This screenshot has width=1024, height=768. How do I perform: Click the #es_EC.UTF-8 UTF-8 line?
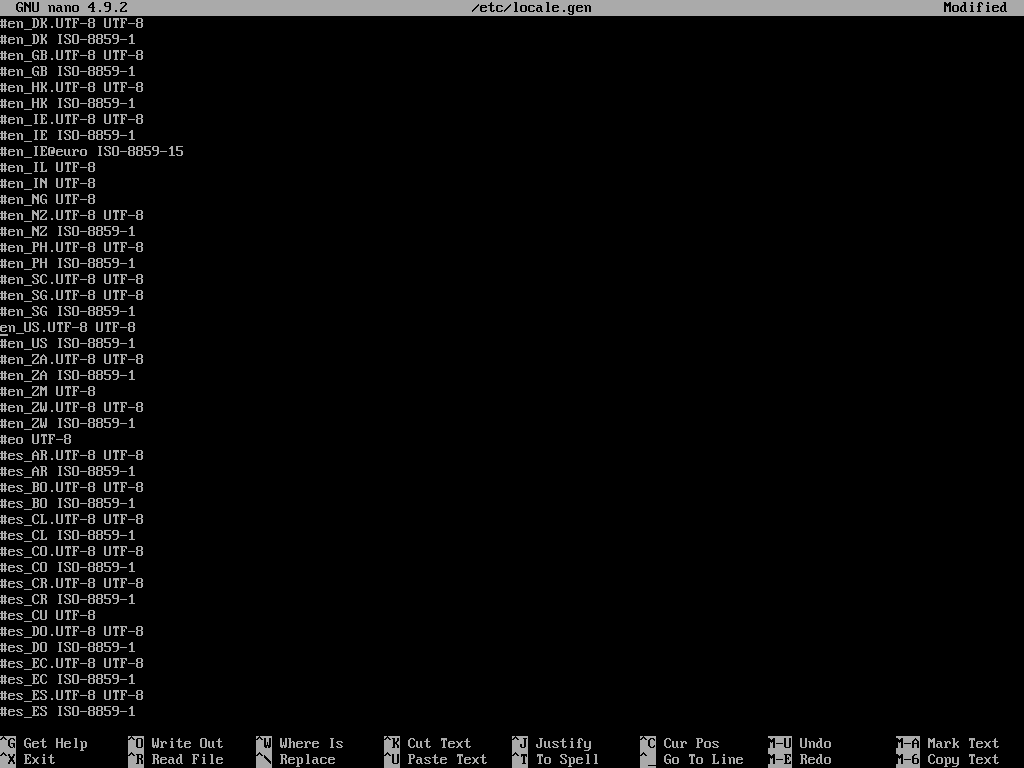pyautogui.click(x=72, y=664)
